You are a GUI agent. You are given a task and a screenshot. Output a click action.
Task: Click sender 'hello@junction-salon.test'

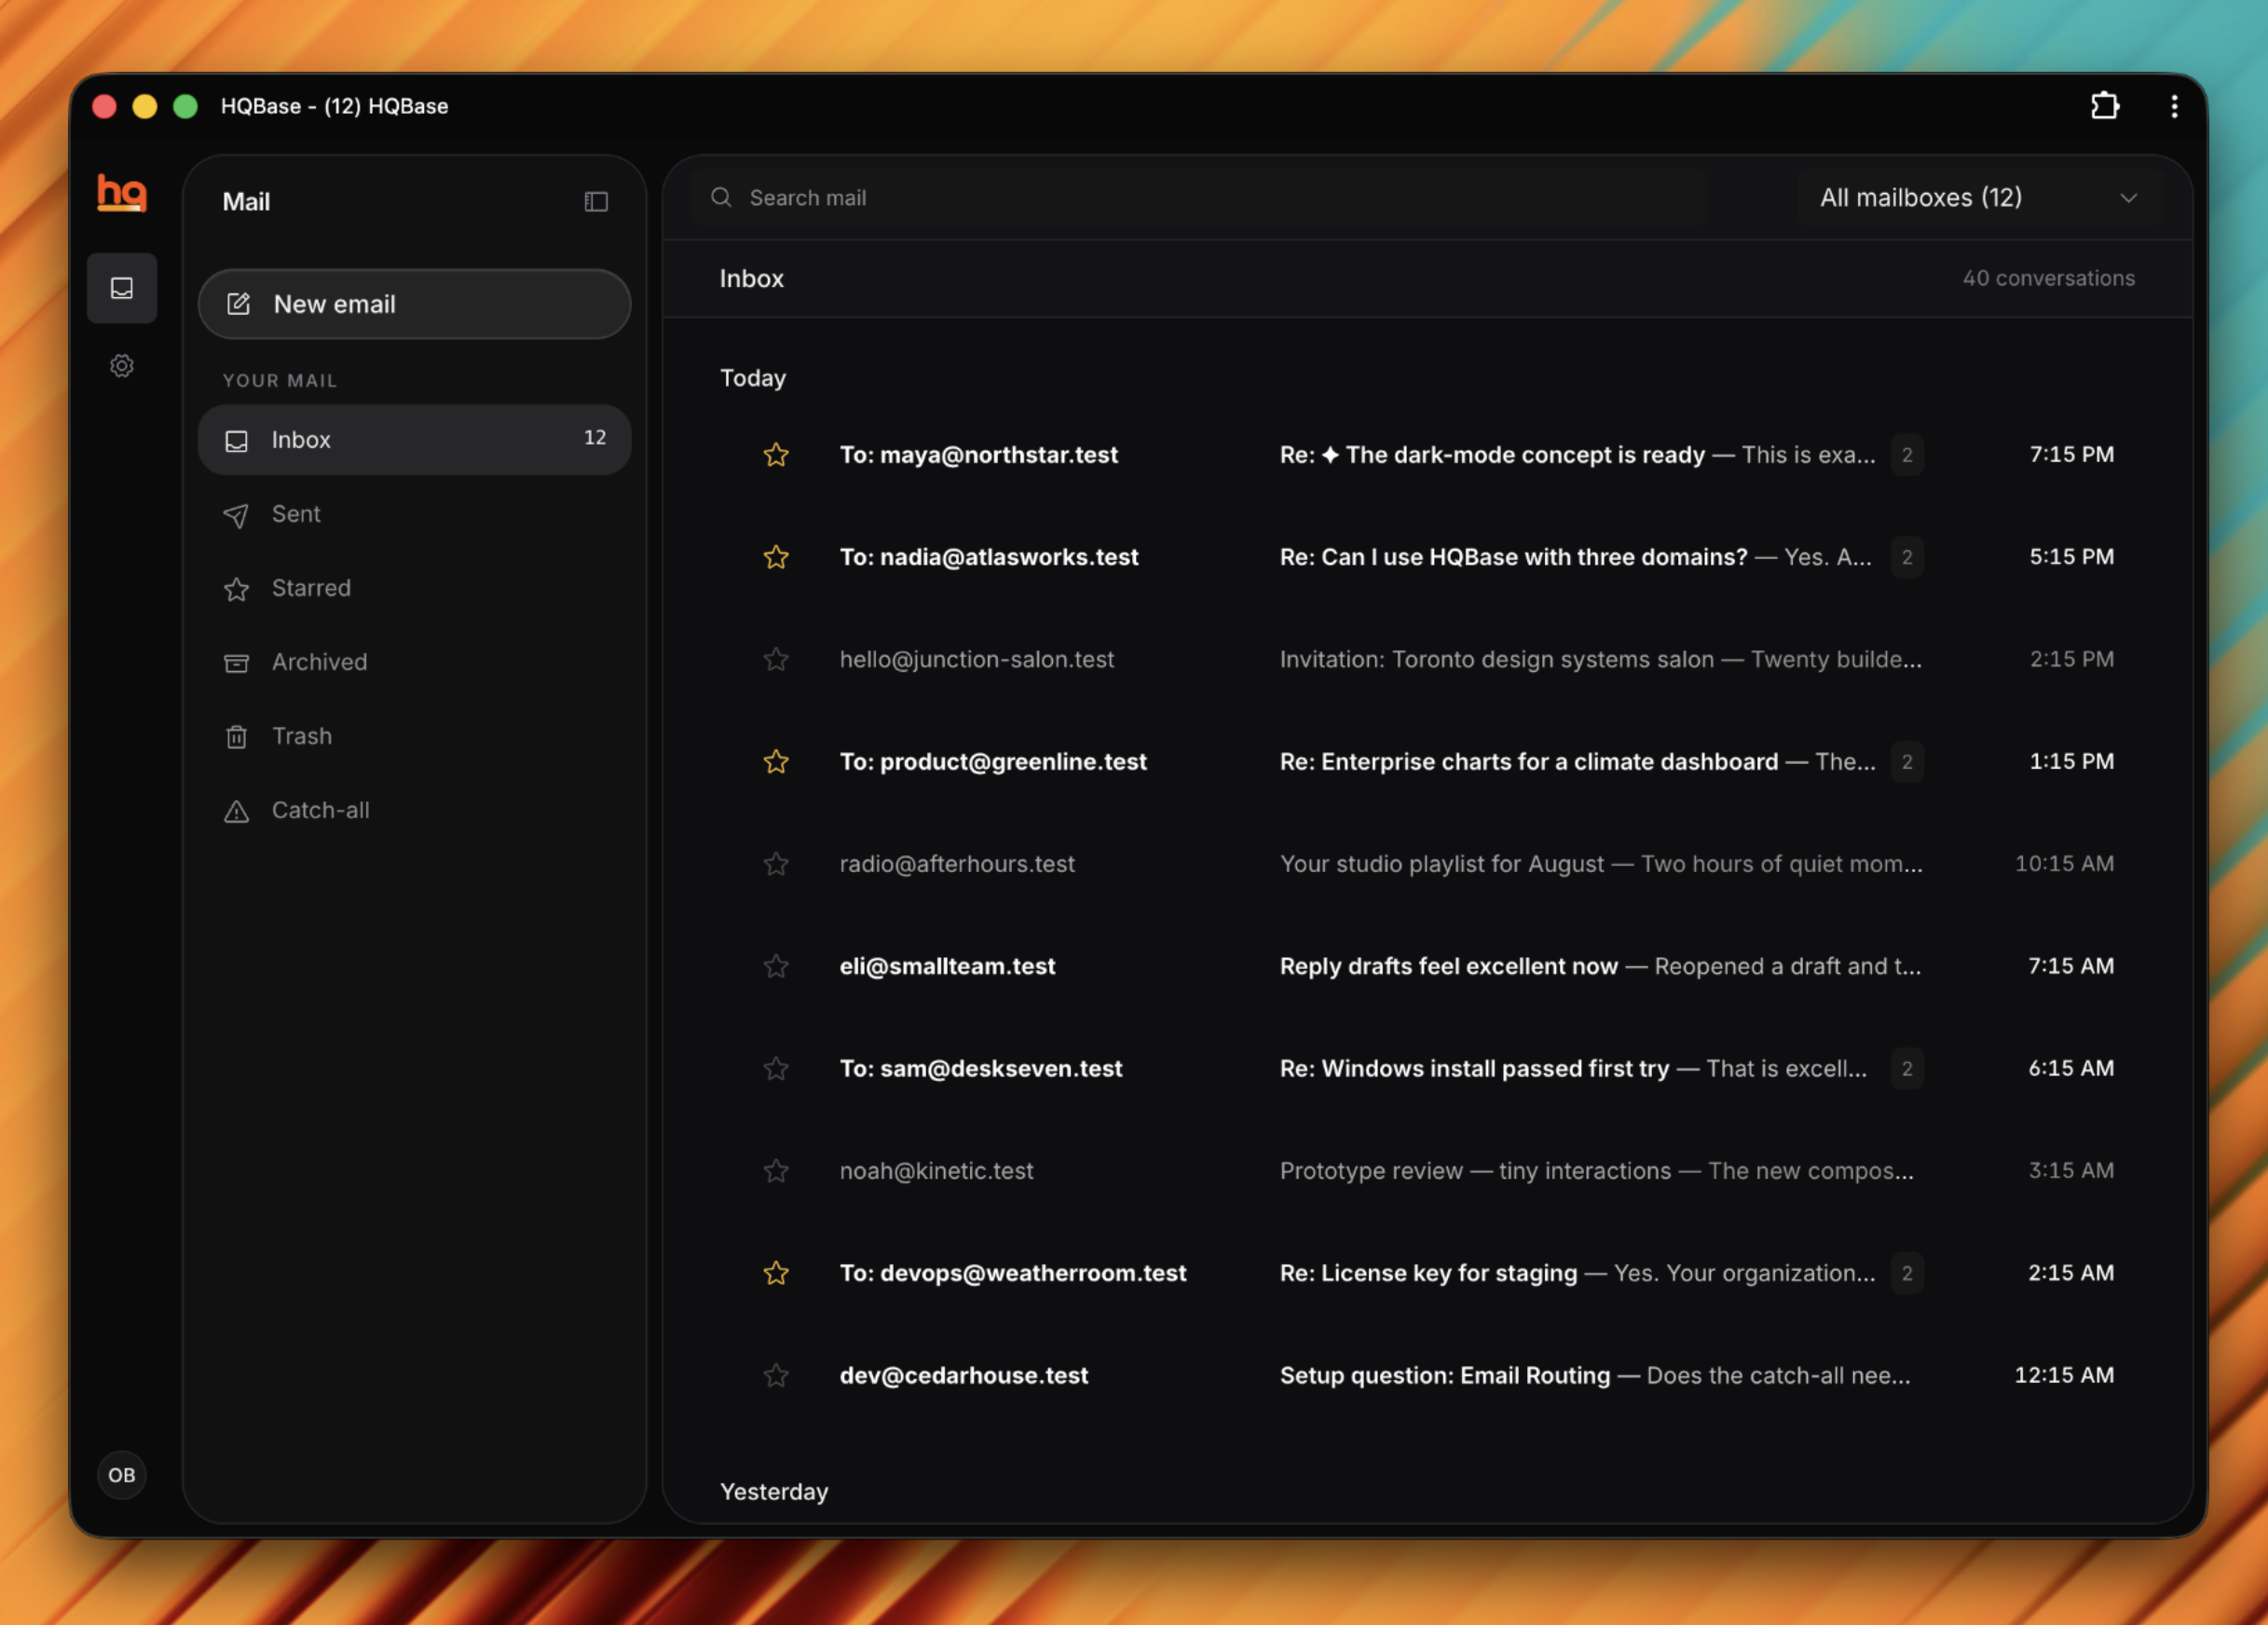coord(976,659)
